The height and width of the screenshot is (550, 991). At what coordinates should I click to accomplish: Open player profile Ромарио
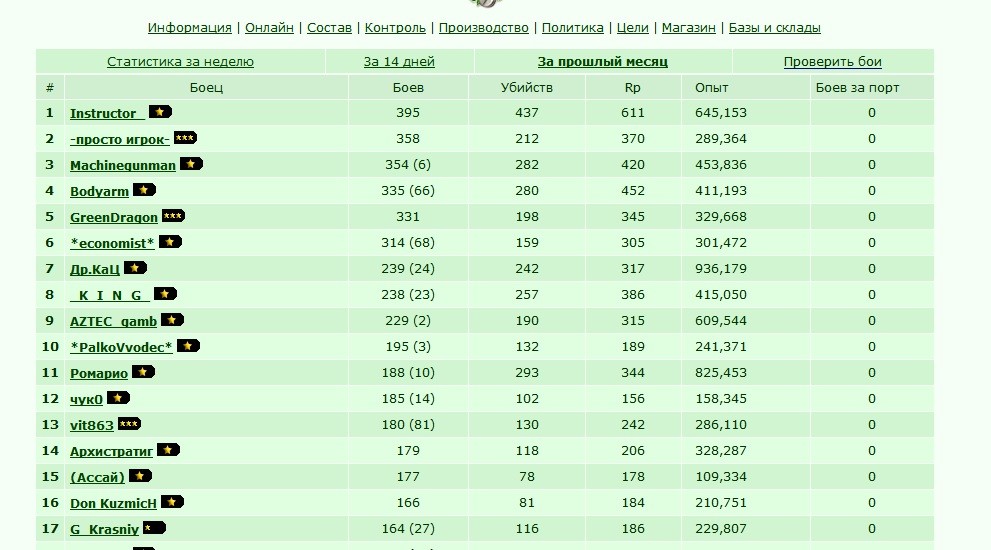tap(99, 374)
